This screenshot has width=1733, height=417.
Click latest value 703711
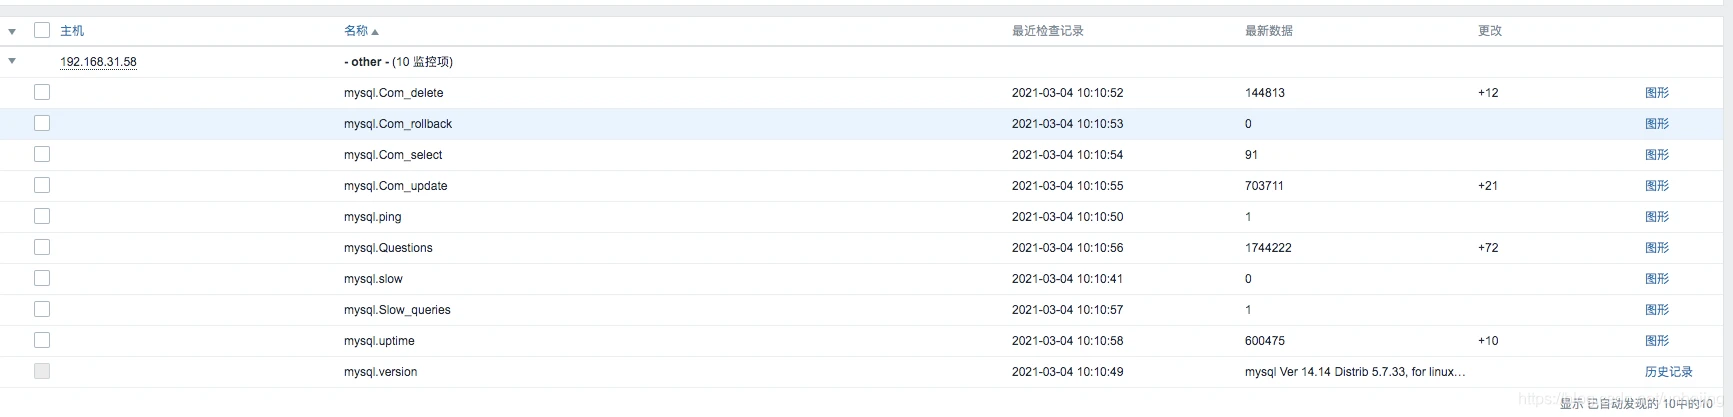(x=1264, y=186)
